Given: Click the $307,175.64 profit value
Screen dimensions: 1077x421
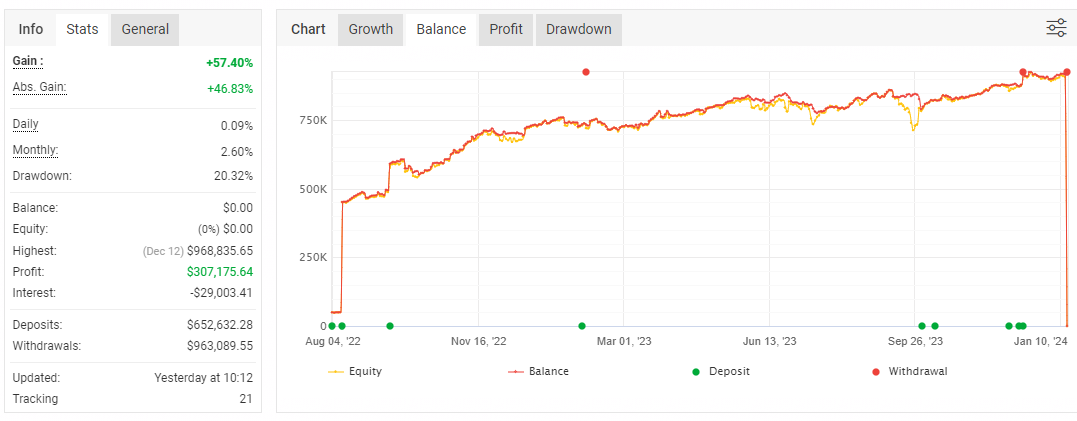Looking at the screenshot, I should point(220,272).
